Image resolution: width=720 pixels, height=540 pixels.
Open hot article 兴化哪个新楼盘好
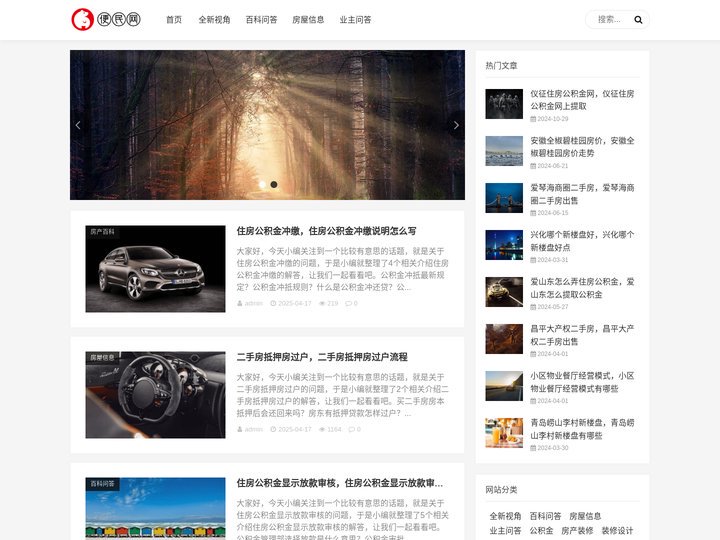[x=582, y=241]
